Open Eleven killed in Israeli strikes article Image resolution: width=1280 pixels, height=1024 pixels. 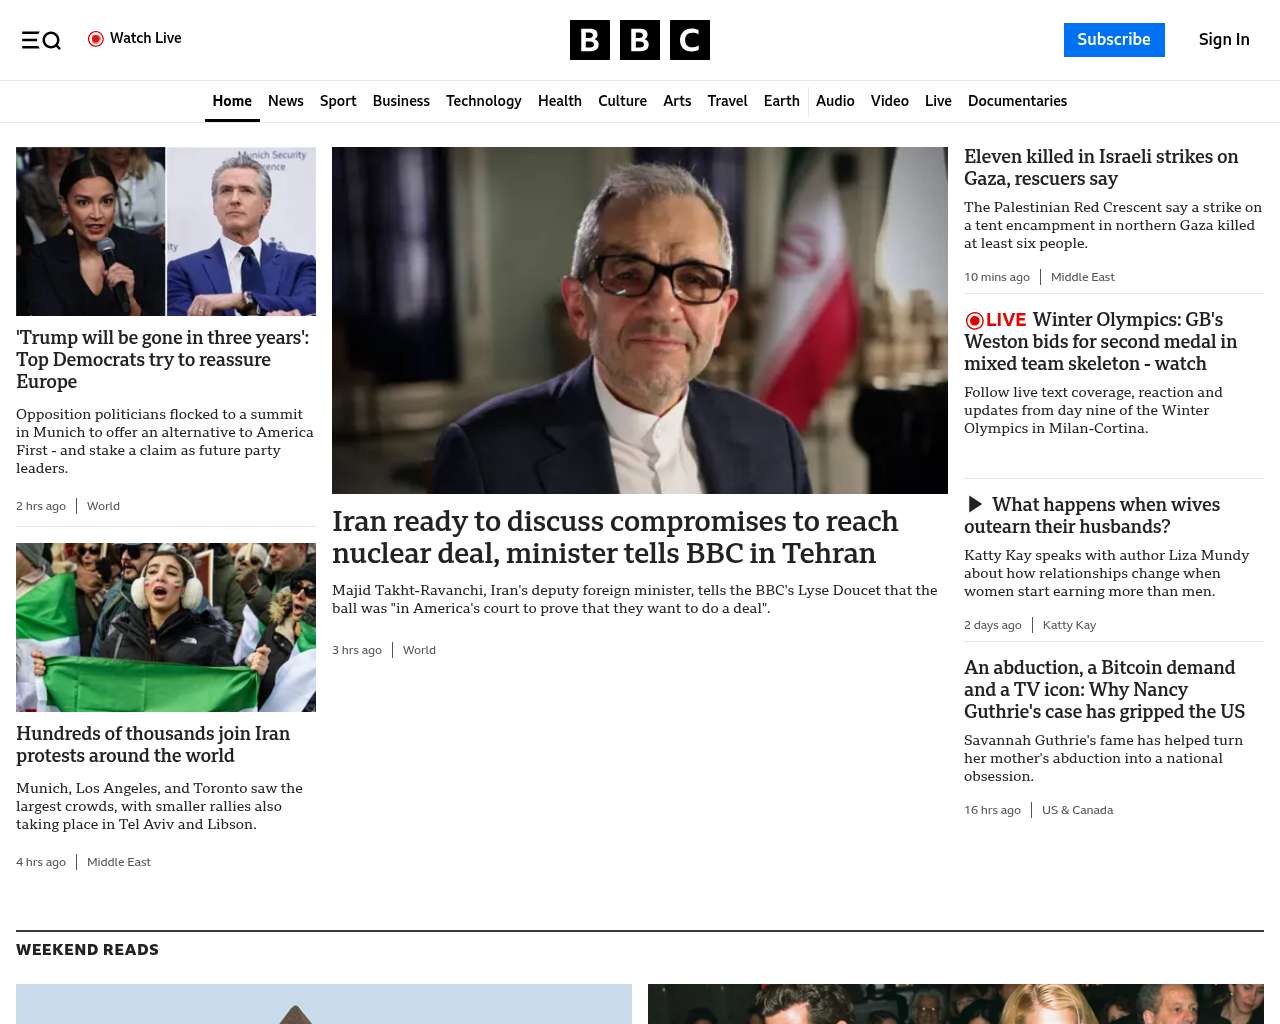[1101, 168]
